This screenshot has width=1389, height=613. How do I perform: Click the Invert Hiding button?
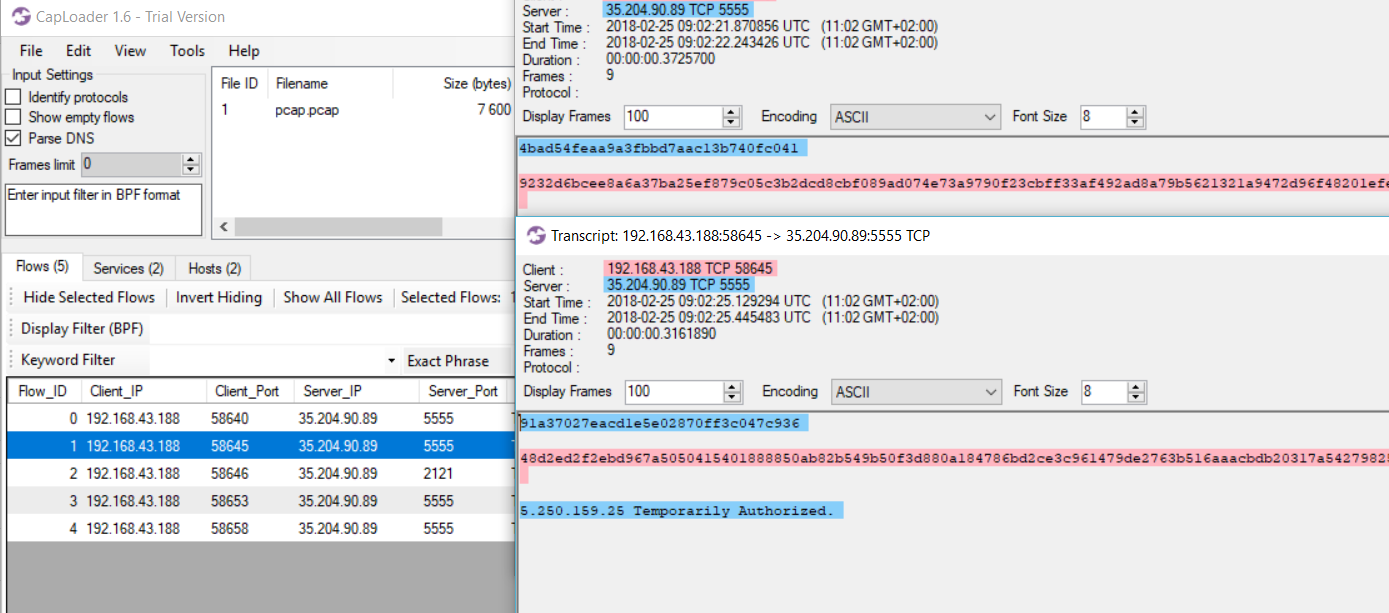[219, 297]
